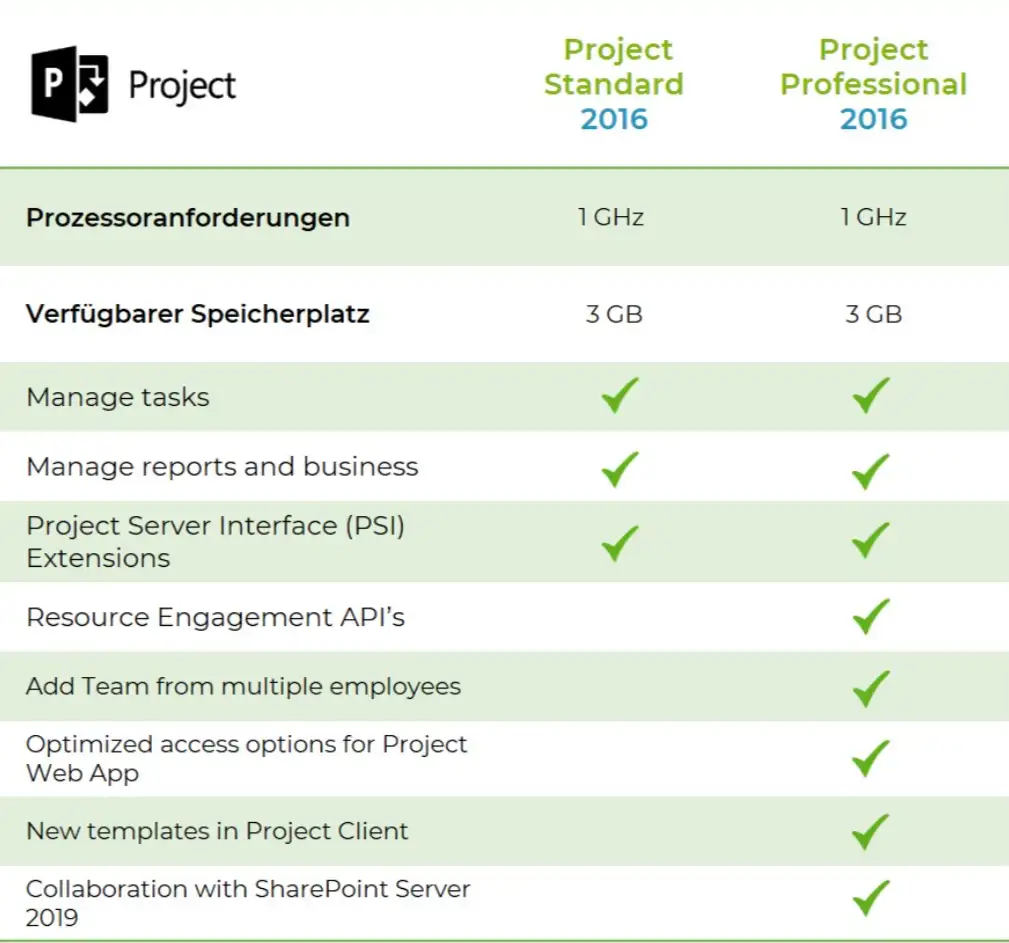Click Professional checkmark for Manage tasks
Image resolution: width=1009 pixels, height=943 pixels.
[x=872, y=396]
